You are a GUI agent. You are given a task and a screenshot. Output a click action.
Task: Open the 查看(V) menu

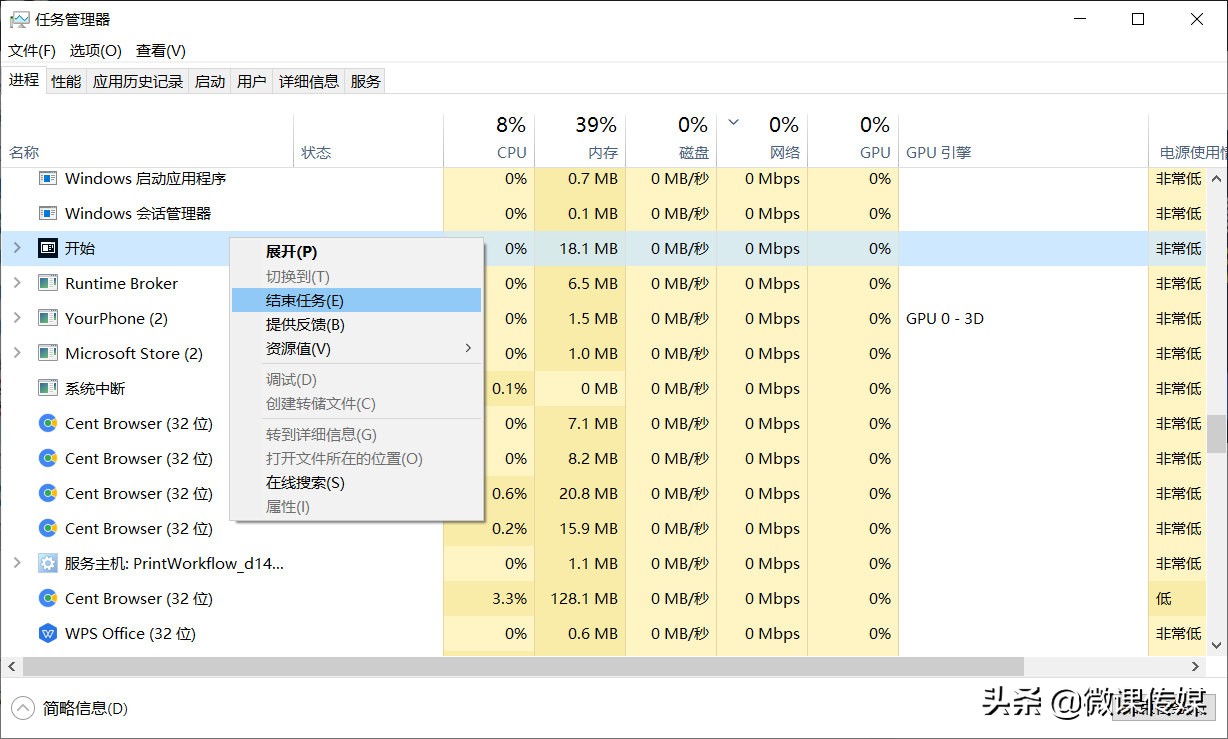tap(161, 50)
